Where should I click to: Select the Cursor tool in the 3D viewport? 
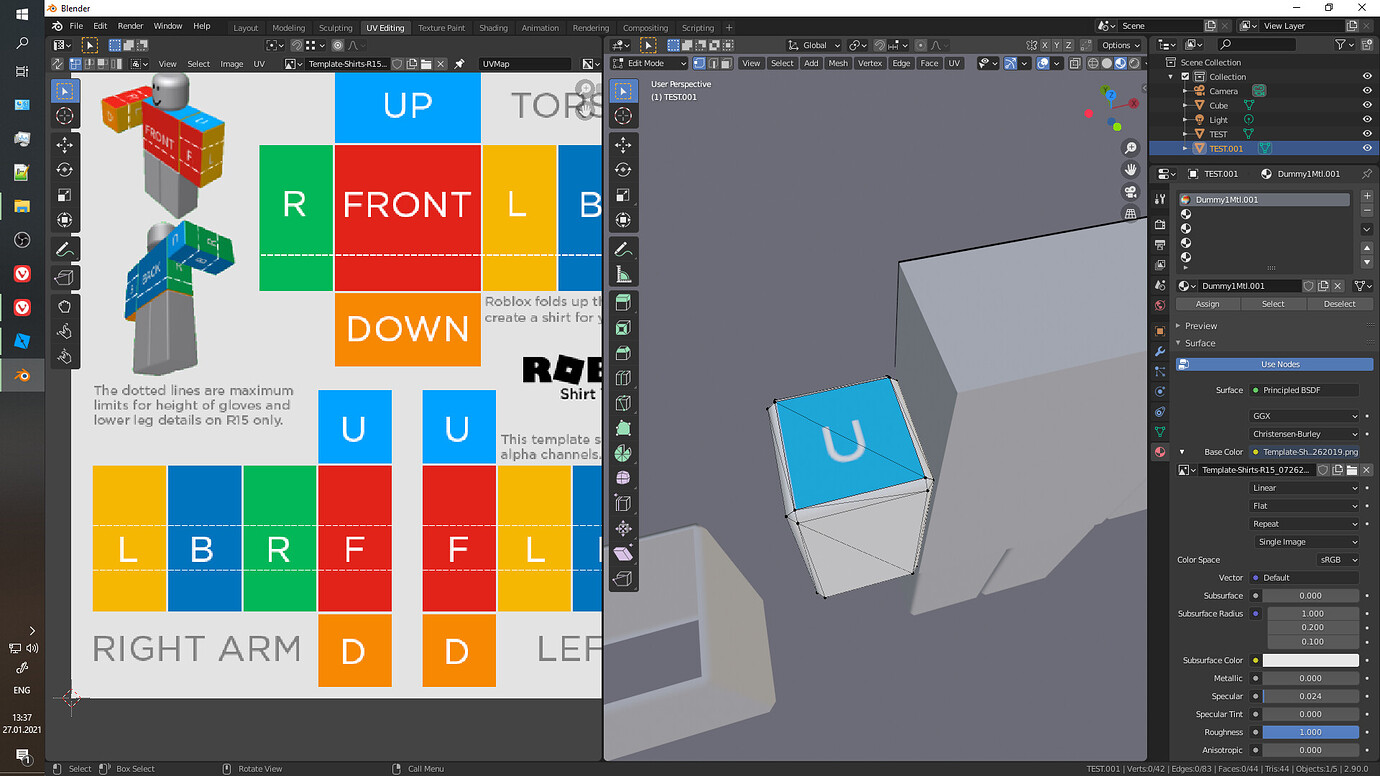[x=623, y=117]
